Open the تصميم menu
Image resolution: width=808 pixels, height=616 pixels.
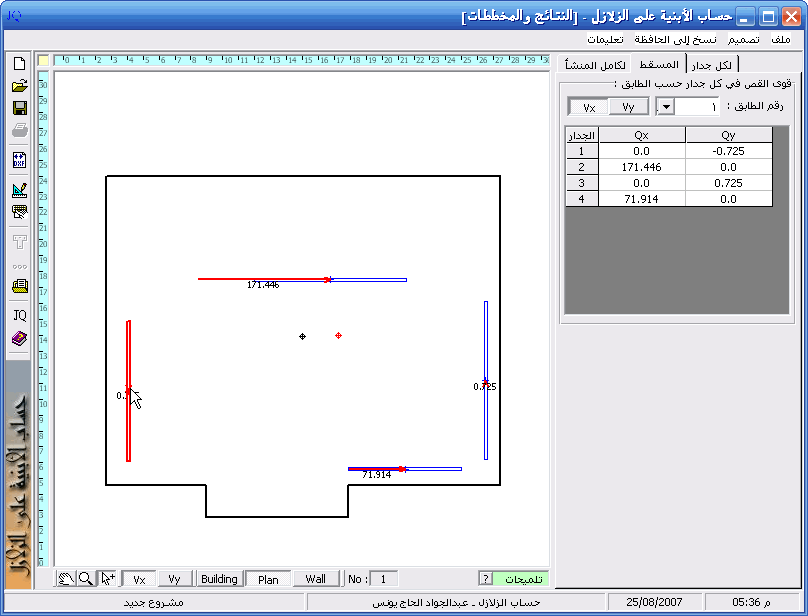click(x=742, y=39)
